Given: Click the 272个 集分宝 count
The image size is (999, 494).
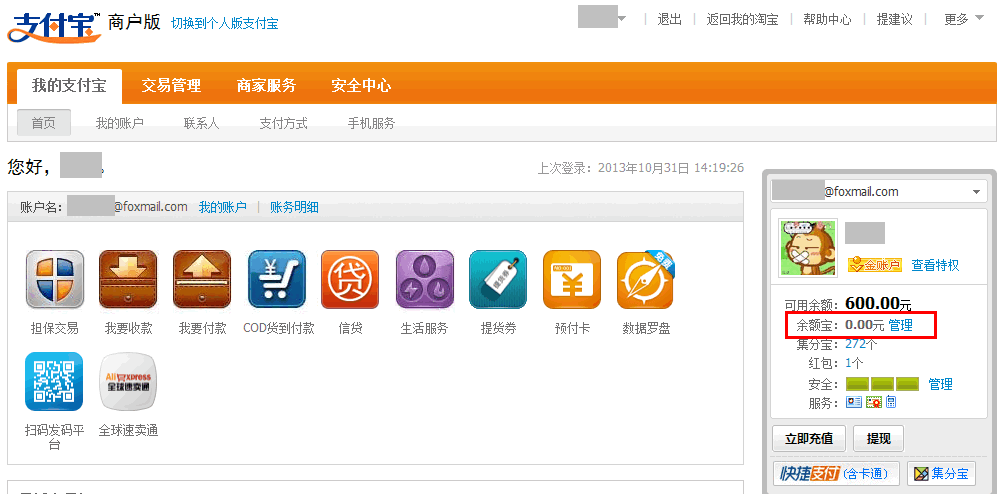Looking at the screenshot, I should pyautogui.click(x=861, y=344).
